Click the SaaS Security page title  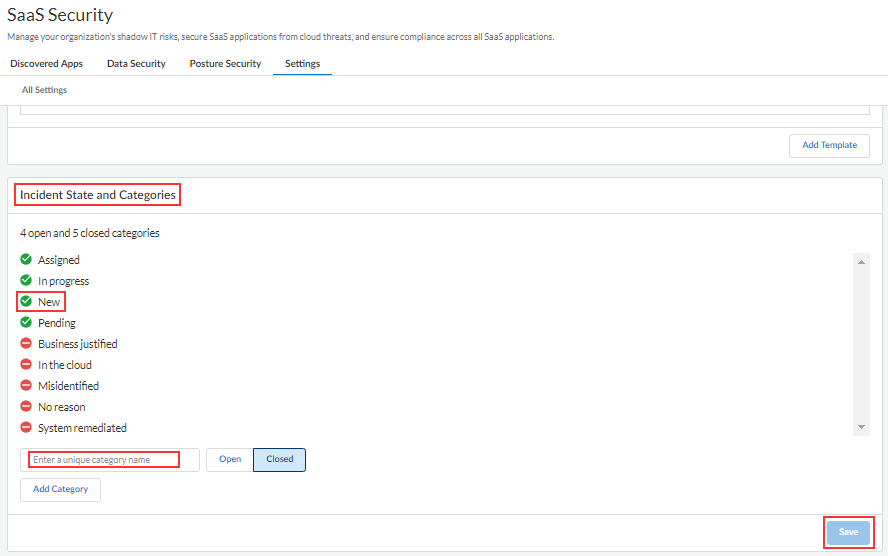[60, 15]
